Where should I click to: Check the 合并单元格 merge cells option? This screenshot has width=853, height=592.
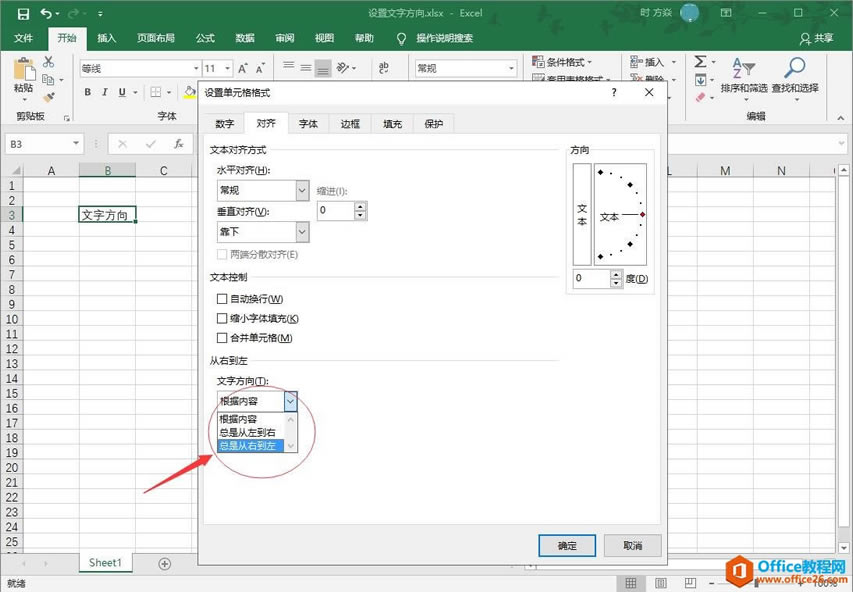pos(221,338)
